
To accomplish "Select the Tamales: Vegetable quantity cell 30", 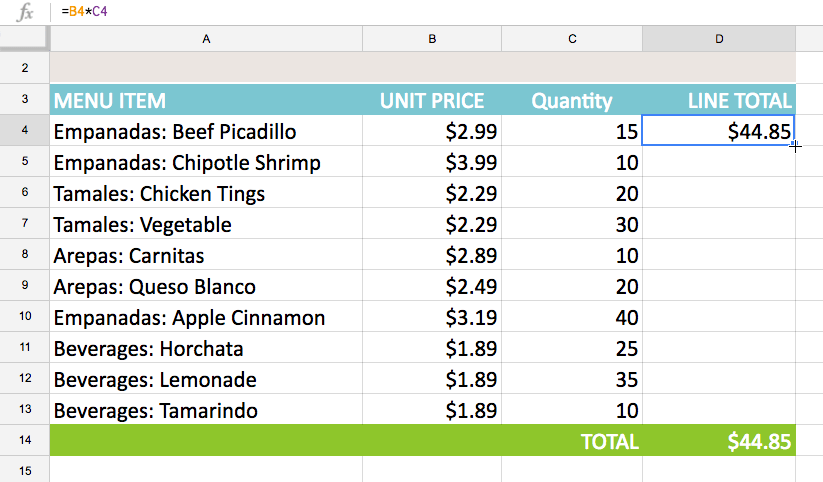I will click(572, 224).
